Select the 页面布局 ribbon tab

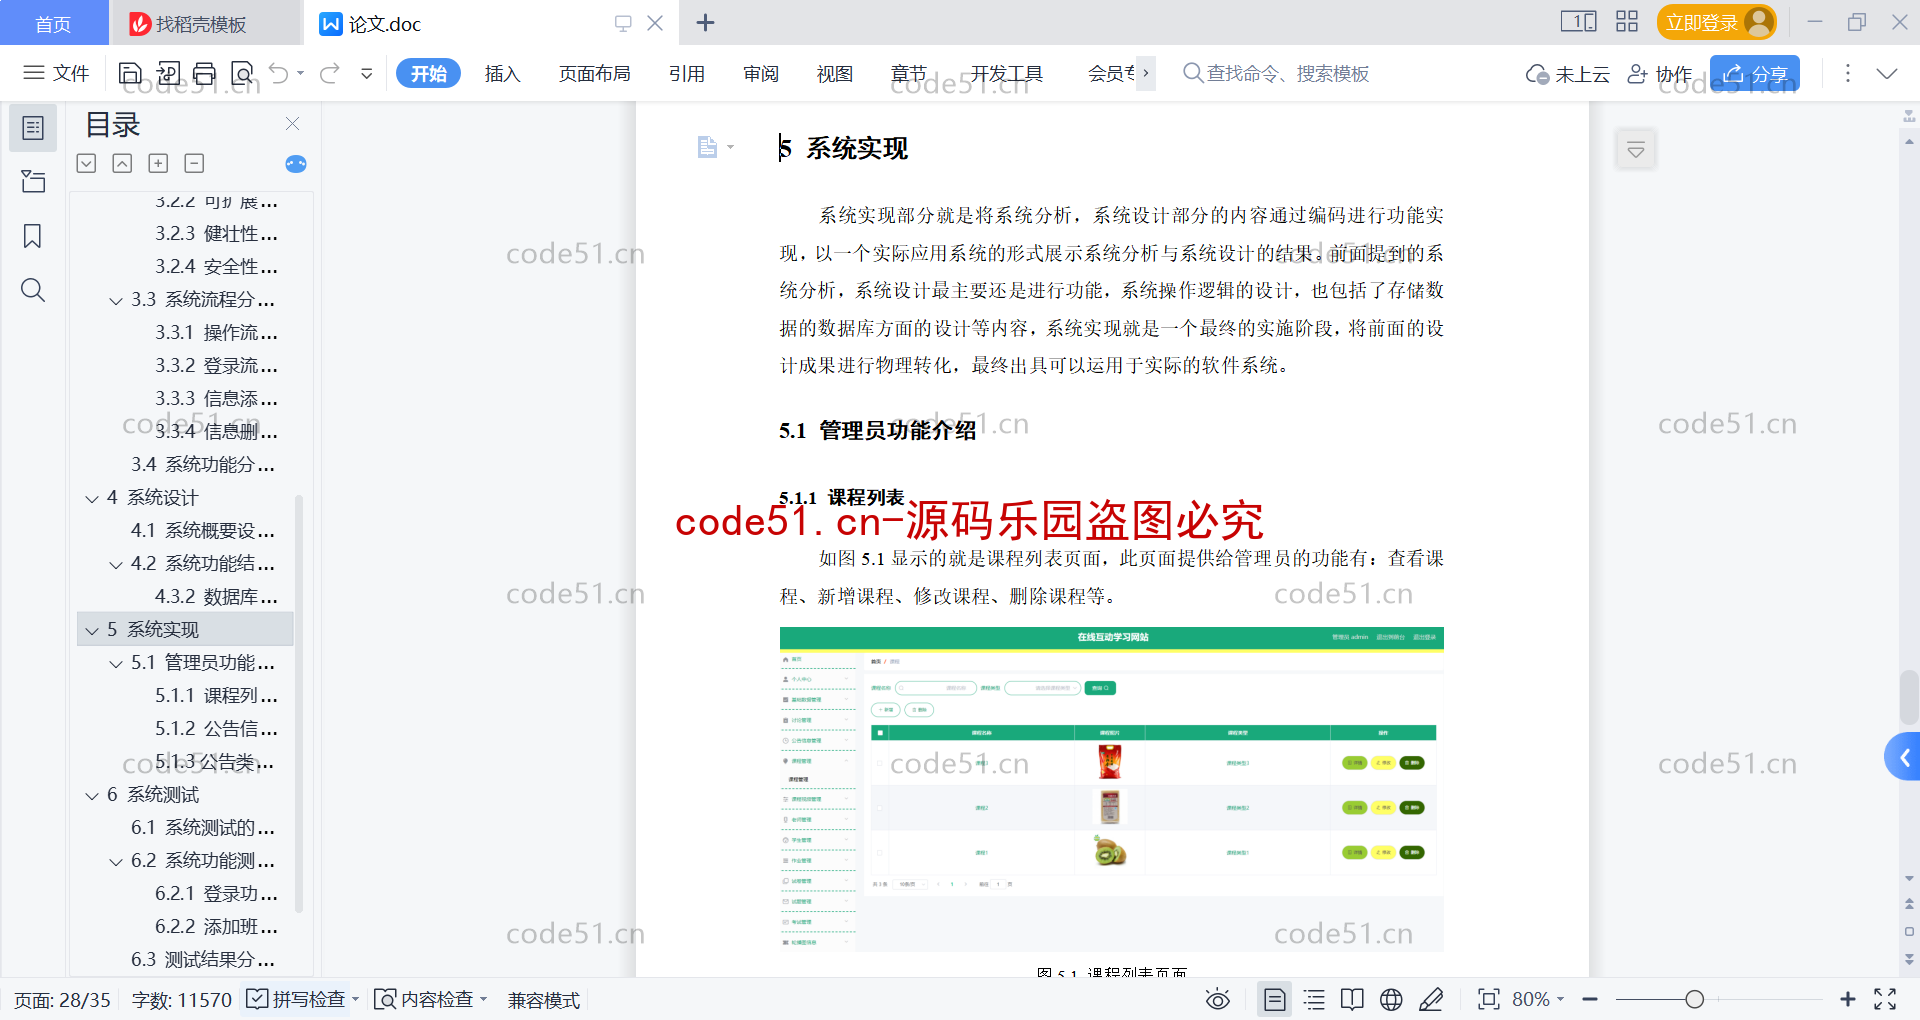pyautogui.click(x=594, y=73)
